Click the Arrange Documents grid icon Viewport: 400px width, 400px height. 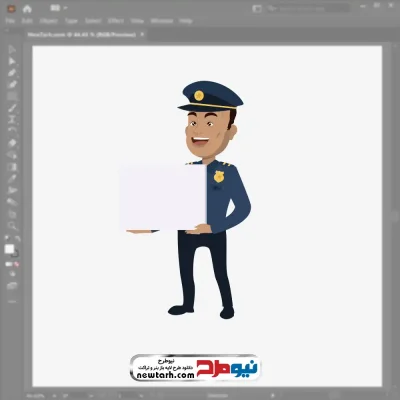pyautogui.click(x=55, y=8)
